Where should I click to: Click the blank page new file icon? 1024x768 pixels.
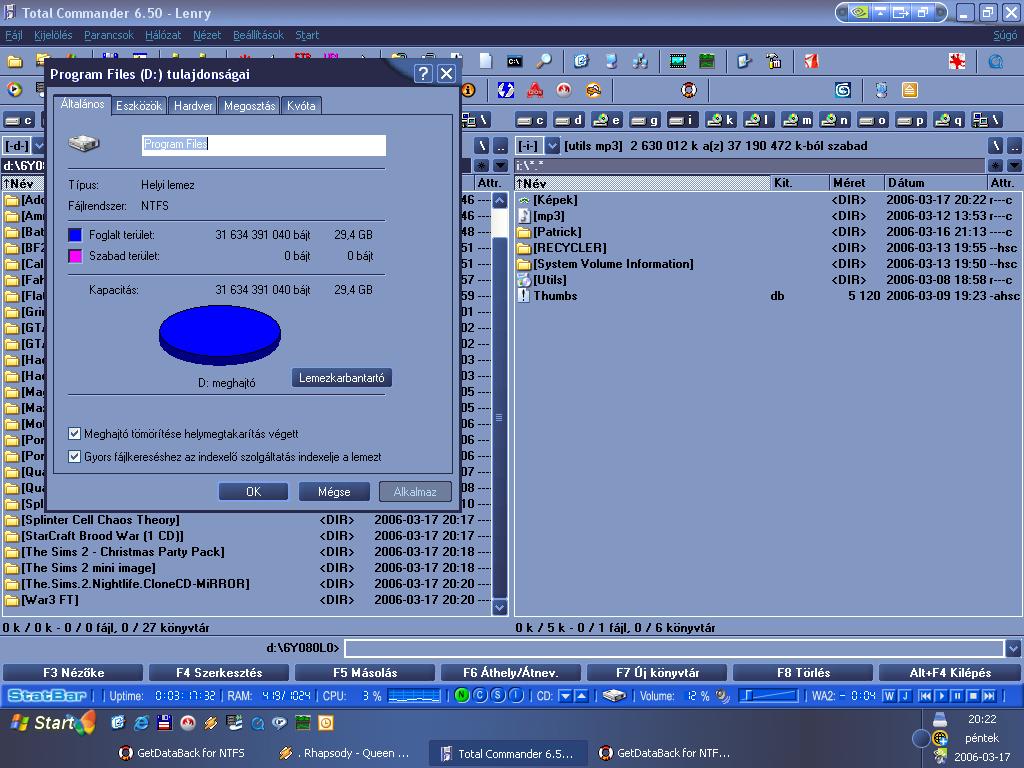pos(486,61)
